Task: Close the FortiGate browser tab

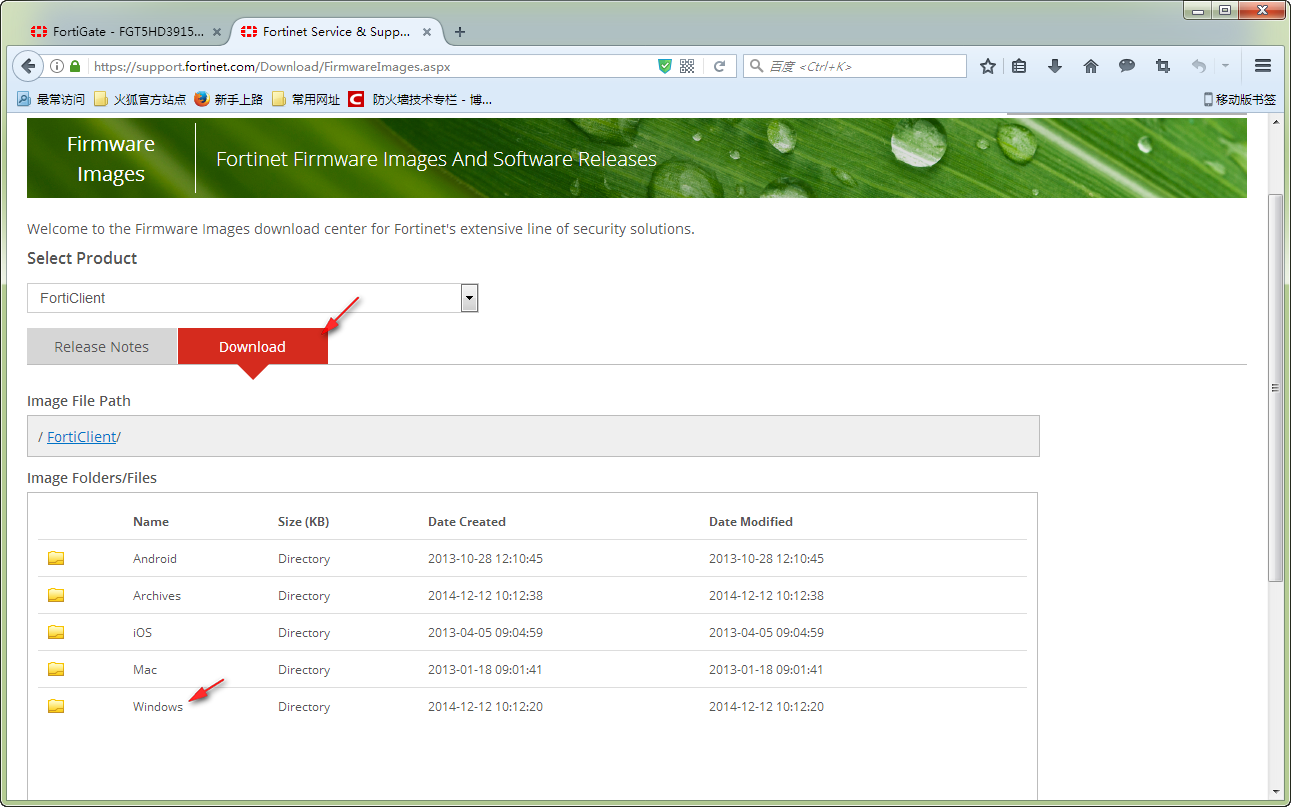Action: [217, 32]
